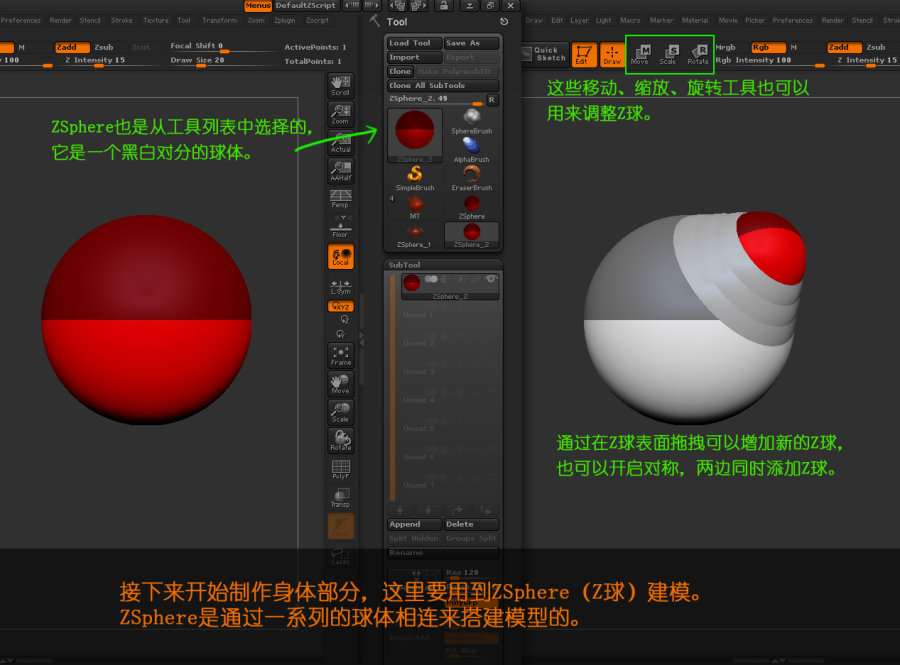Toggle XYZ rotation mode
The width and height of the screenshot is (900, 665).
pos(340,306)
